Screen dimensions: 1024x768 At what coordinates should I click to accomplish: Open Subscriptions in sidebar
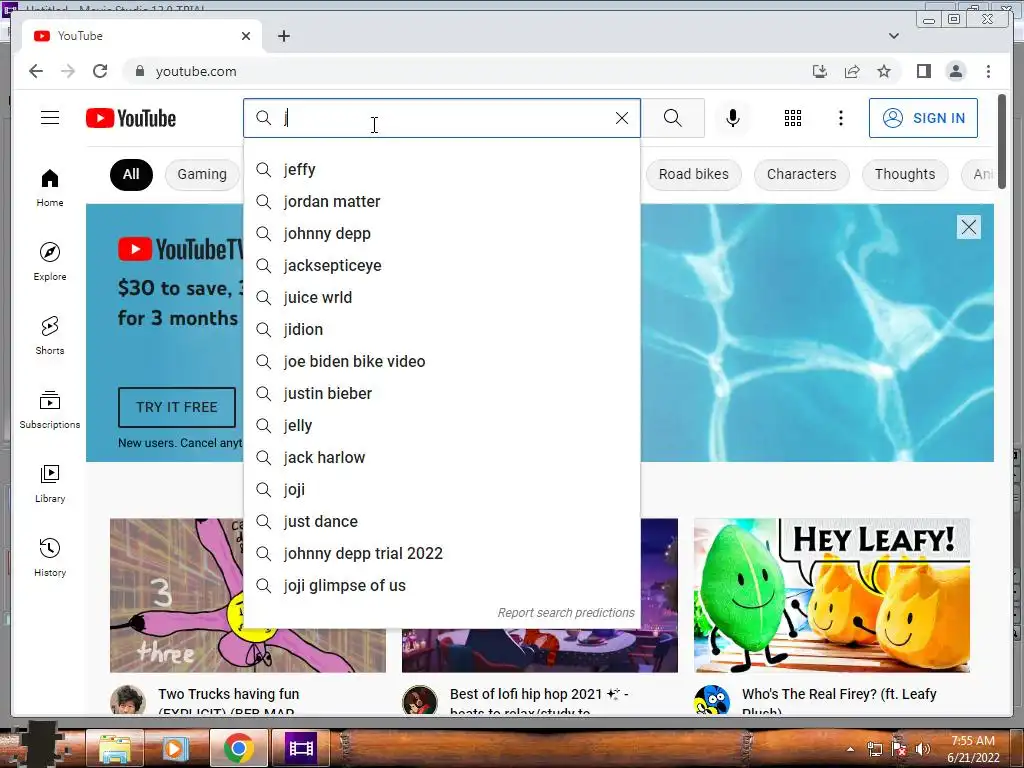(x=50, y=409)
